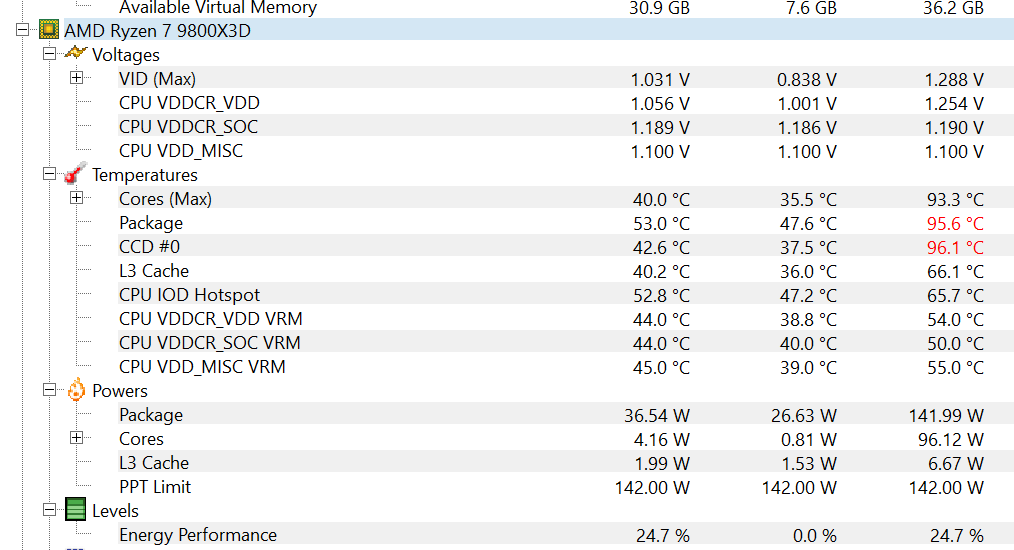Click the AMD Ryzen 7 9800X3D CPU chip icon
Screen dimensions: 1014x550
point(49,30)
